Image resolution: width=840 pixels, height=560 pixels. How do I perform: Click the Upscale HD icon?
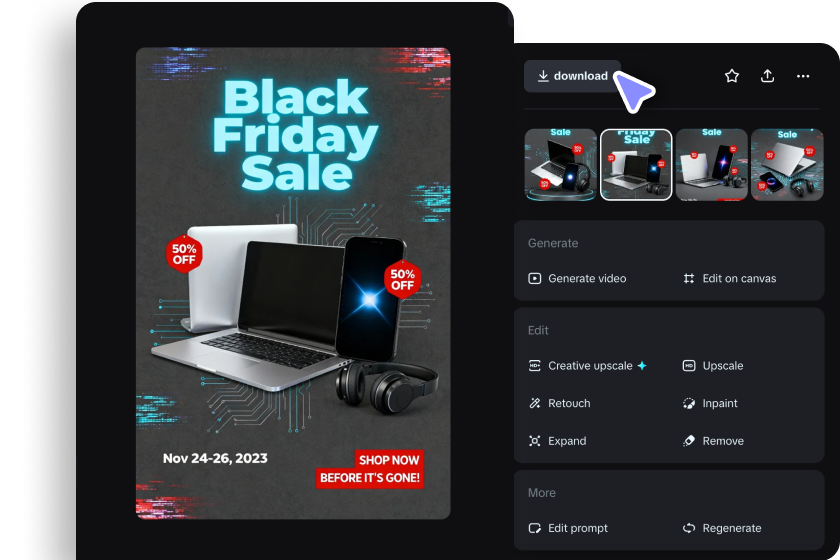pos(689,366)
